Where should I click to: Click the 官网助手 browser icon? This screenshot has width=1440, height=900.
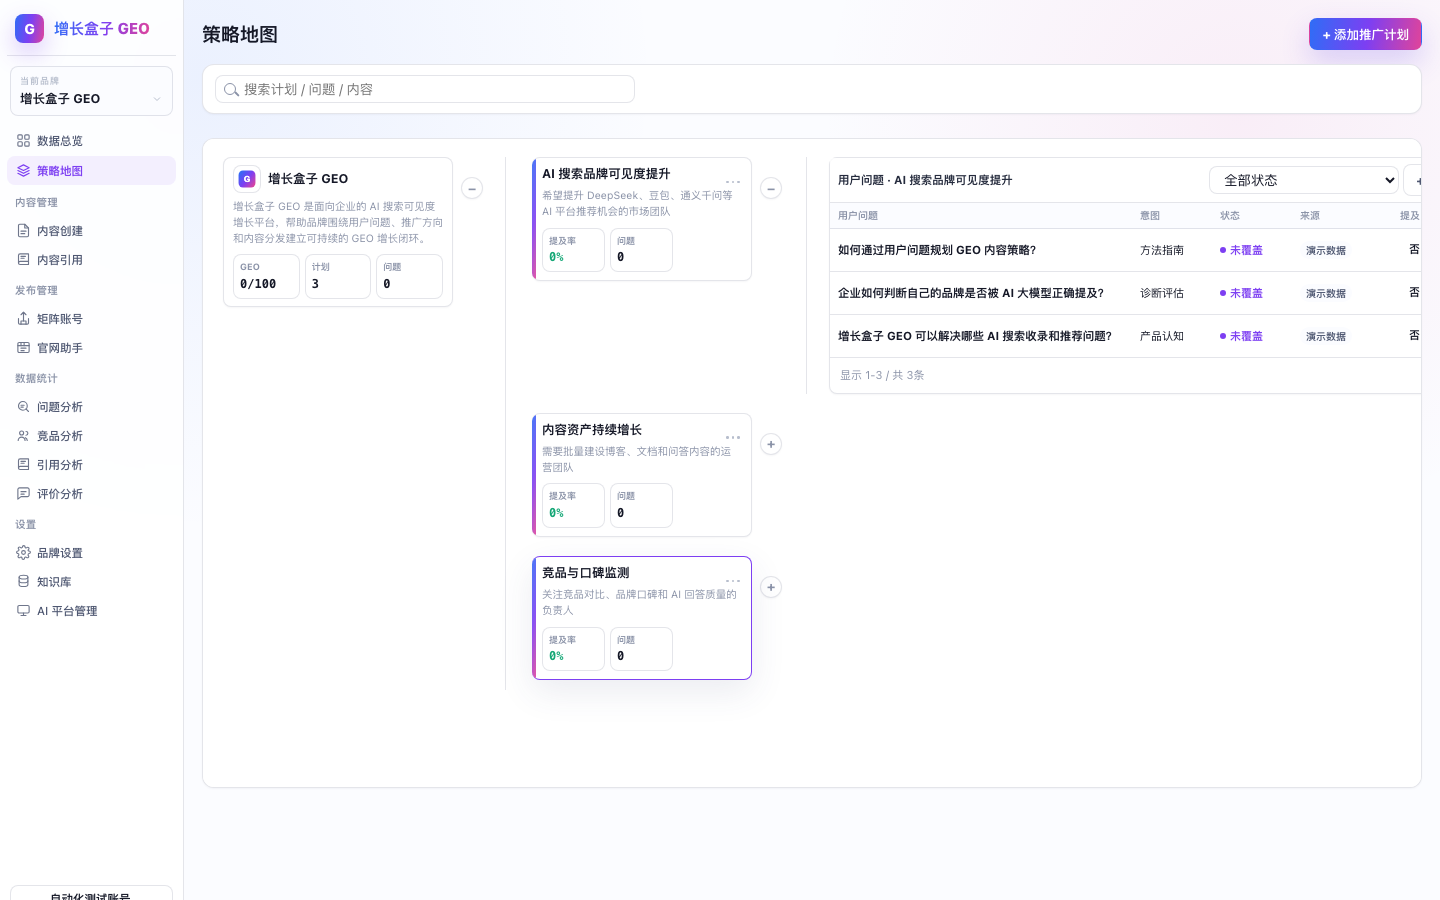click(23, 348)
